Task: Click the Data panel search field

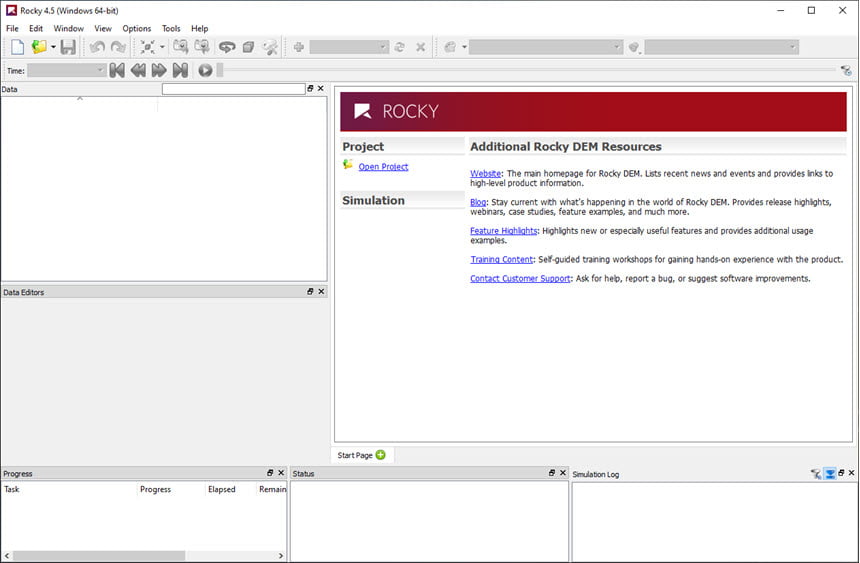Action: 234,89
